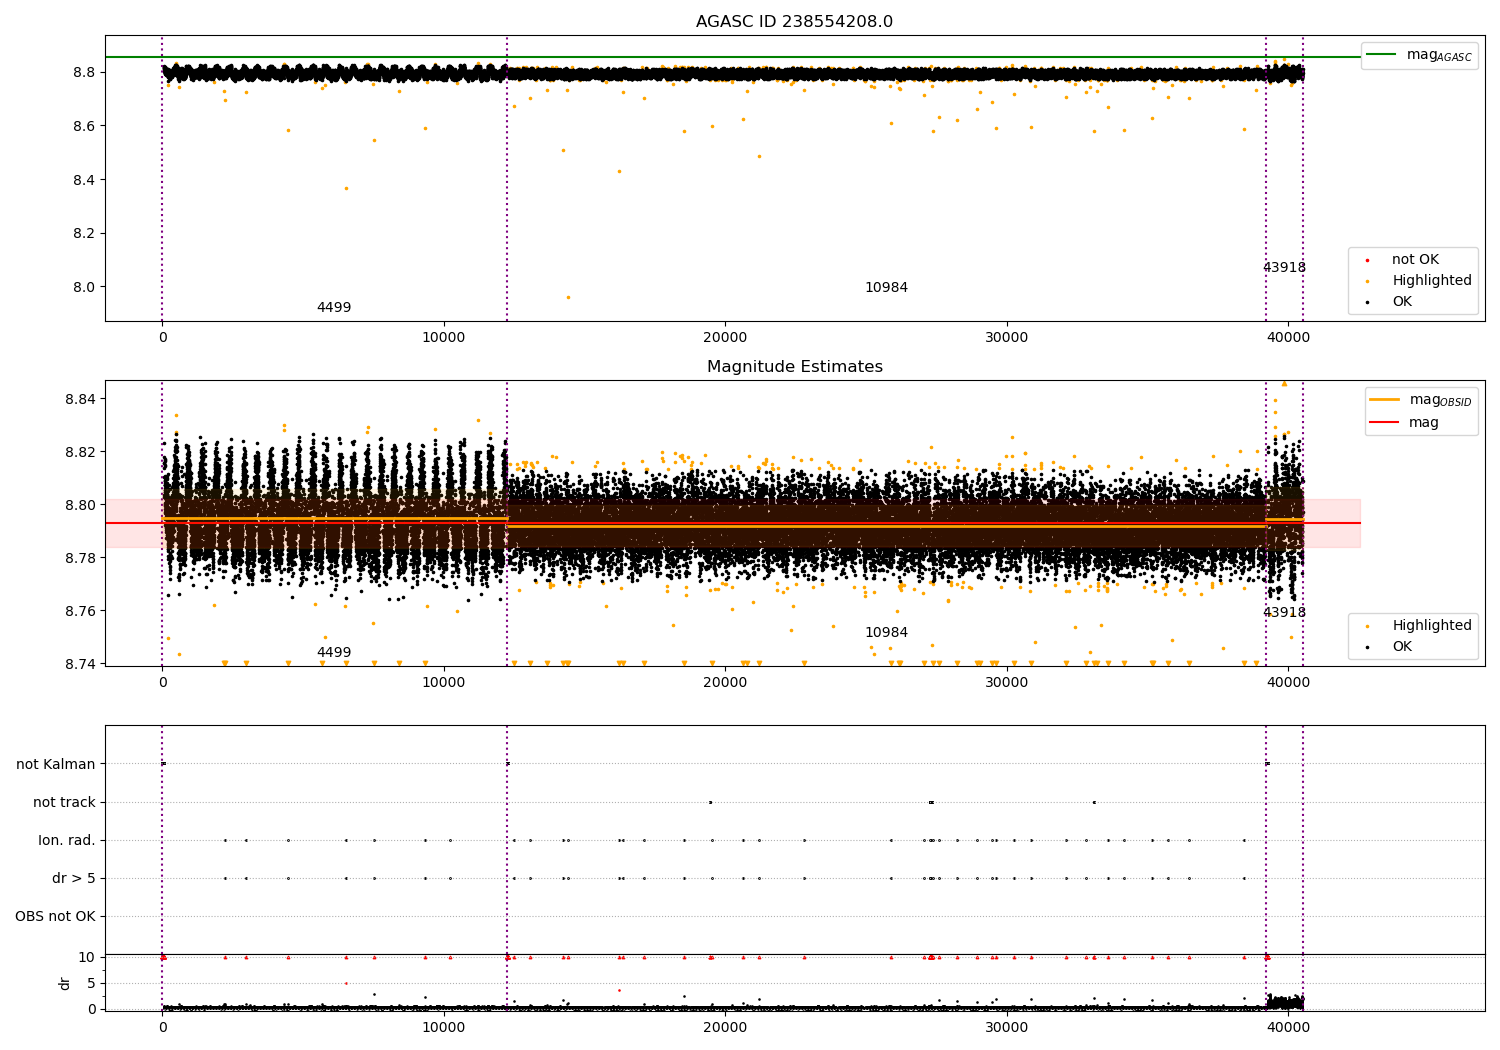Click the 8.78 y-axis tick label
This screenshot has height=1050, width=1500.
pos(79,559)
